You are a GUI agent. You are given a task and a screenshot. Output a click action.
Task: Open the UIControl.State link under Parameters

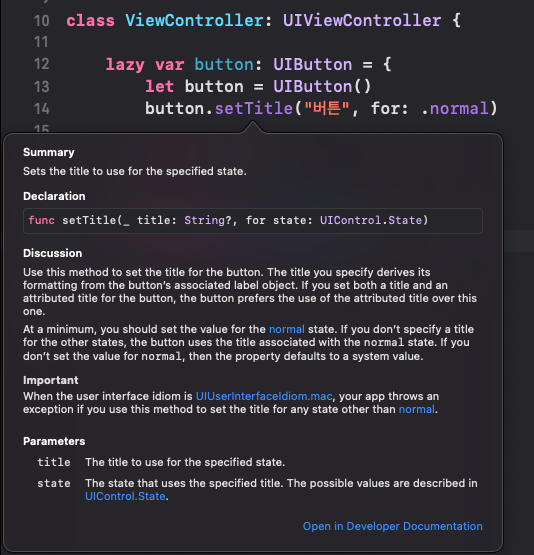pos(125,496)
